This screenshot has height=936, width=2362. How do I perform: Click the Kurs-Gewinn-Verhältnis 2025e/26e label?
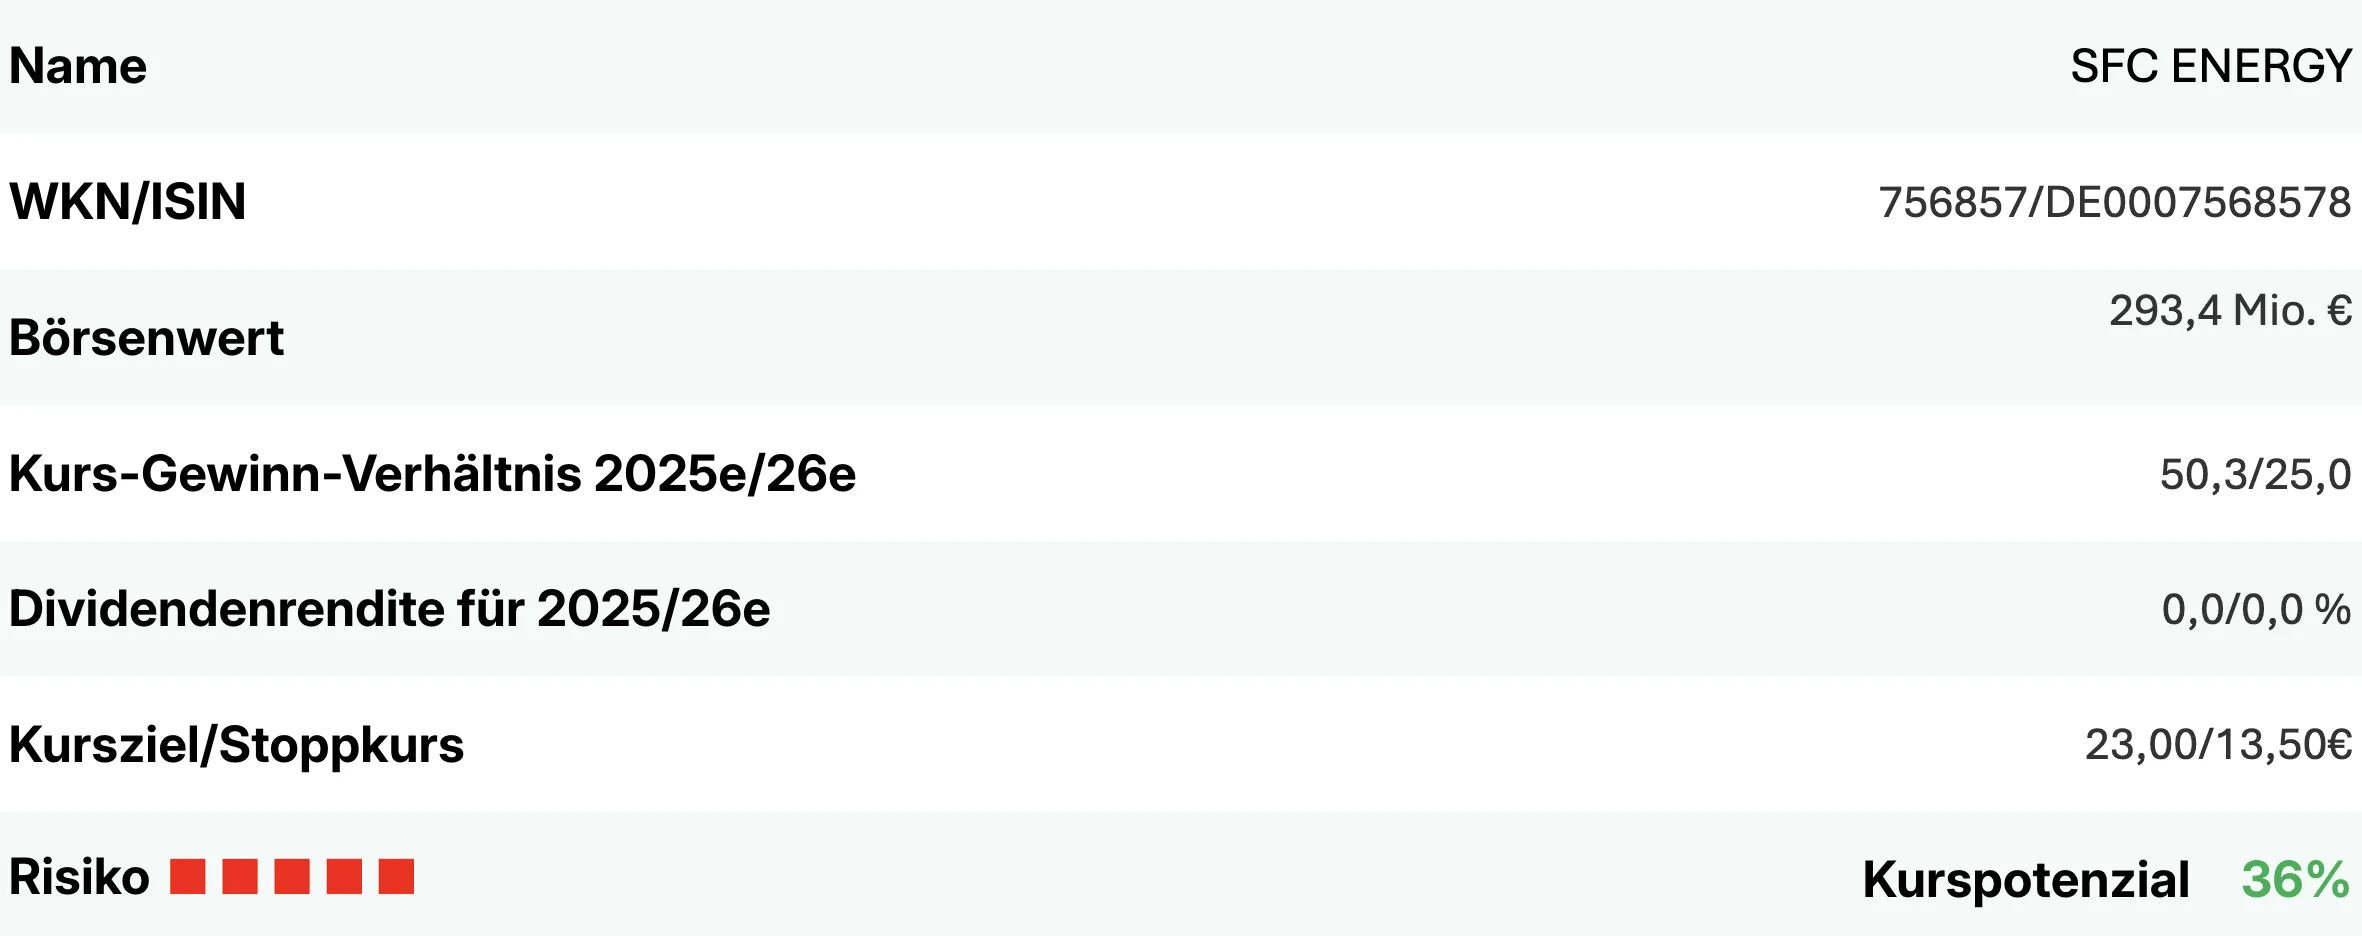pyautogui.click(x=432, y=474)
